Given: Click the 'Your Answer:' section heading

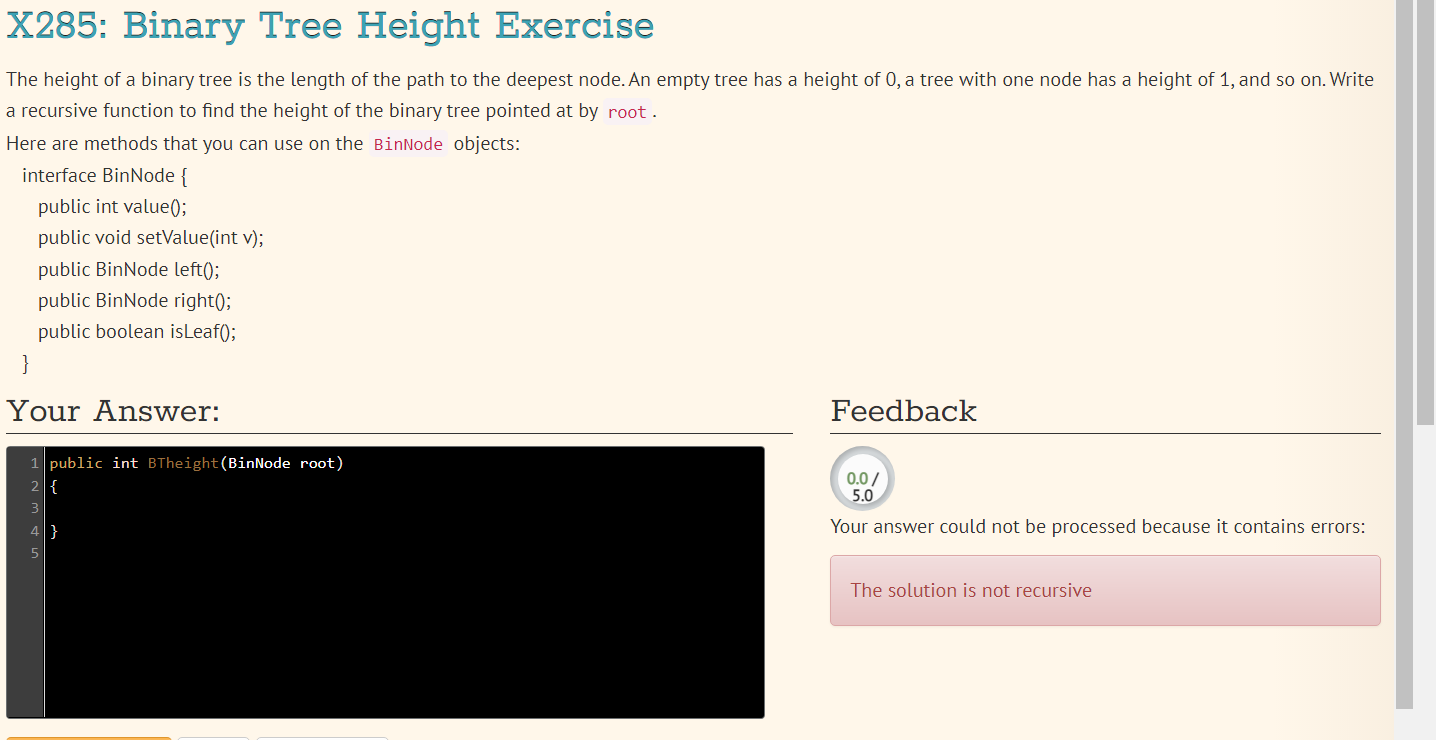Looking at the screenshot, I should (113, 411).
